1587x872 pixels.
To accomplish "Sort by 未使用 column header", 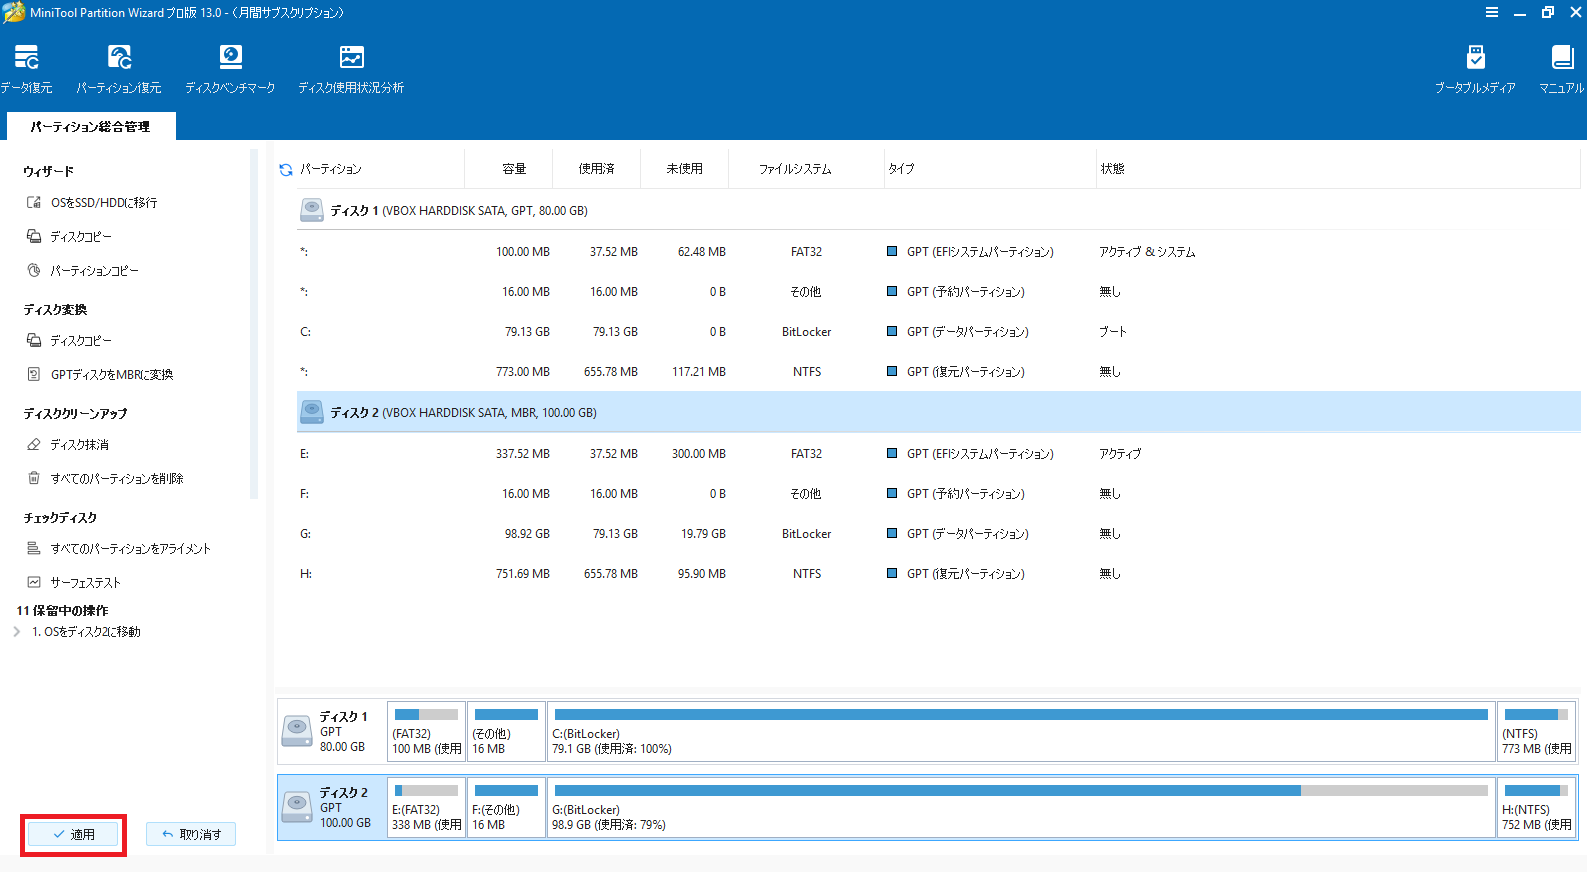I will (684, 169).
